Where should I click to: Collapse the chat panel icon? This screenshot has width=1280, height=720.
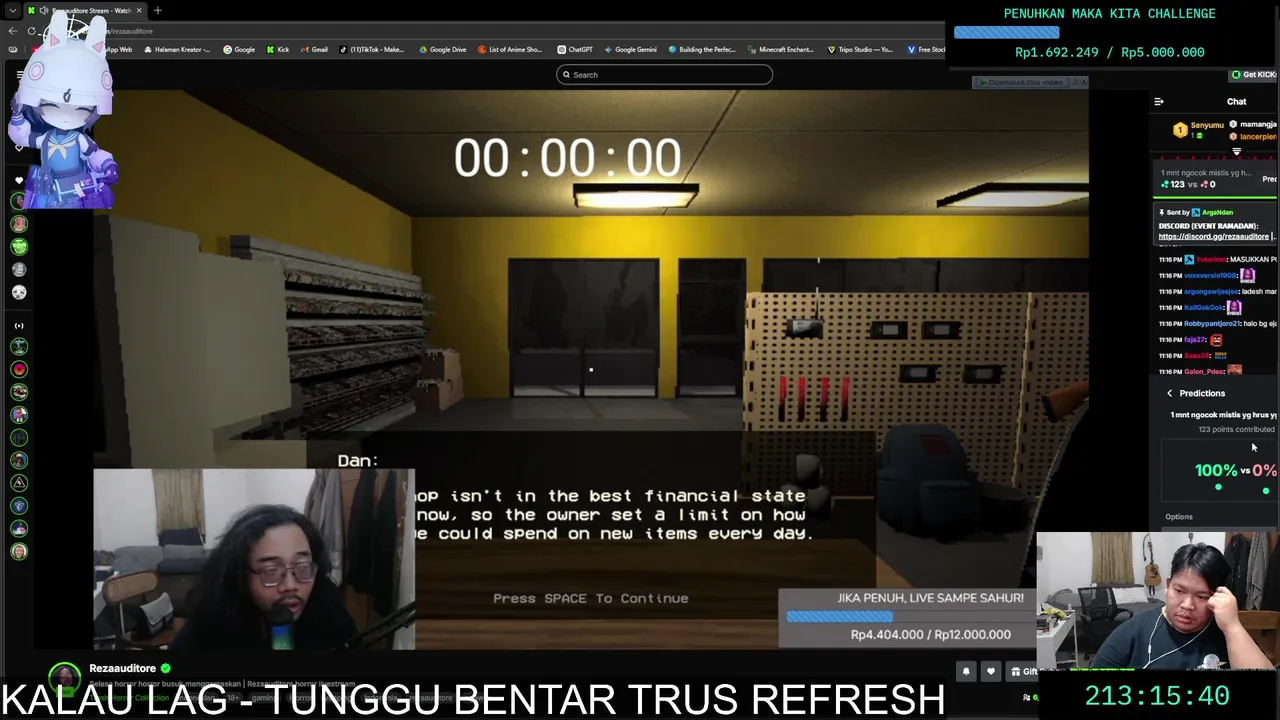[x=1159, y=101]
